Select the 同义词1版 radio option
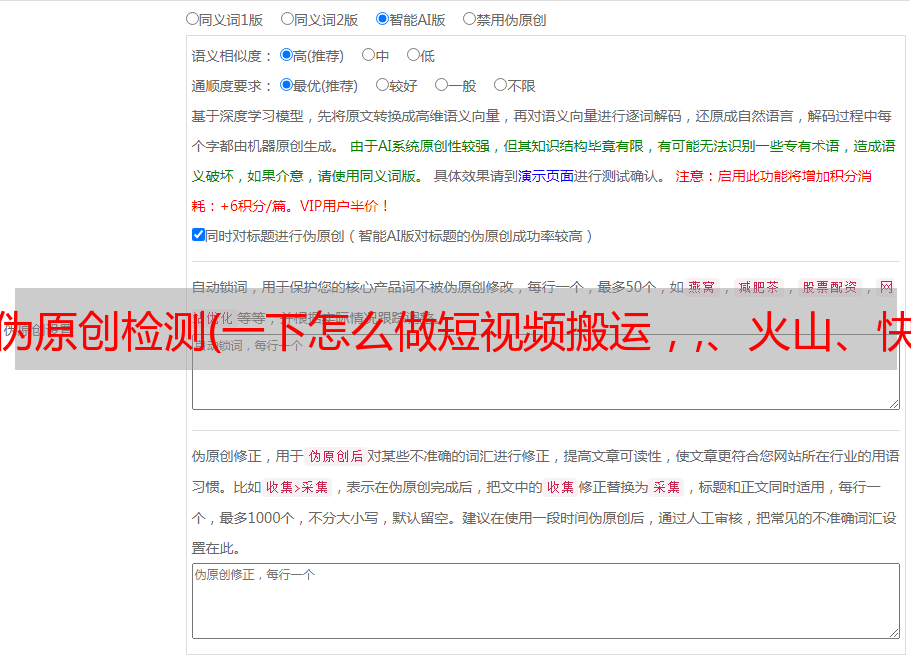 (x=192, y=19)
